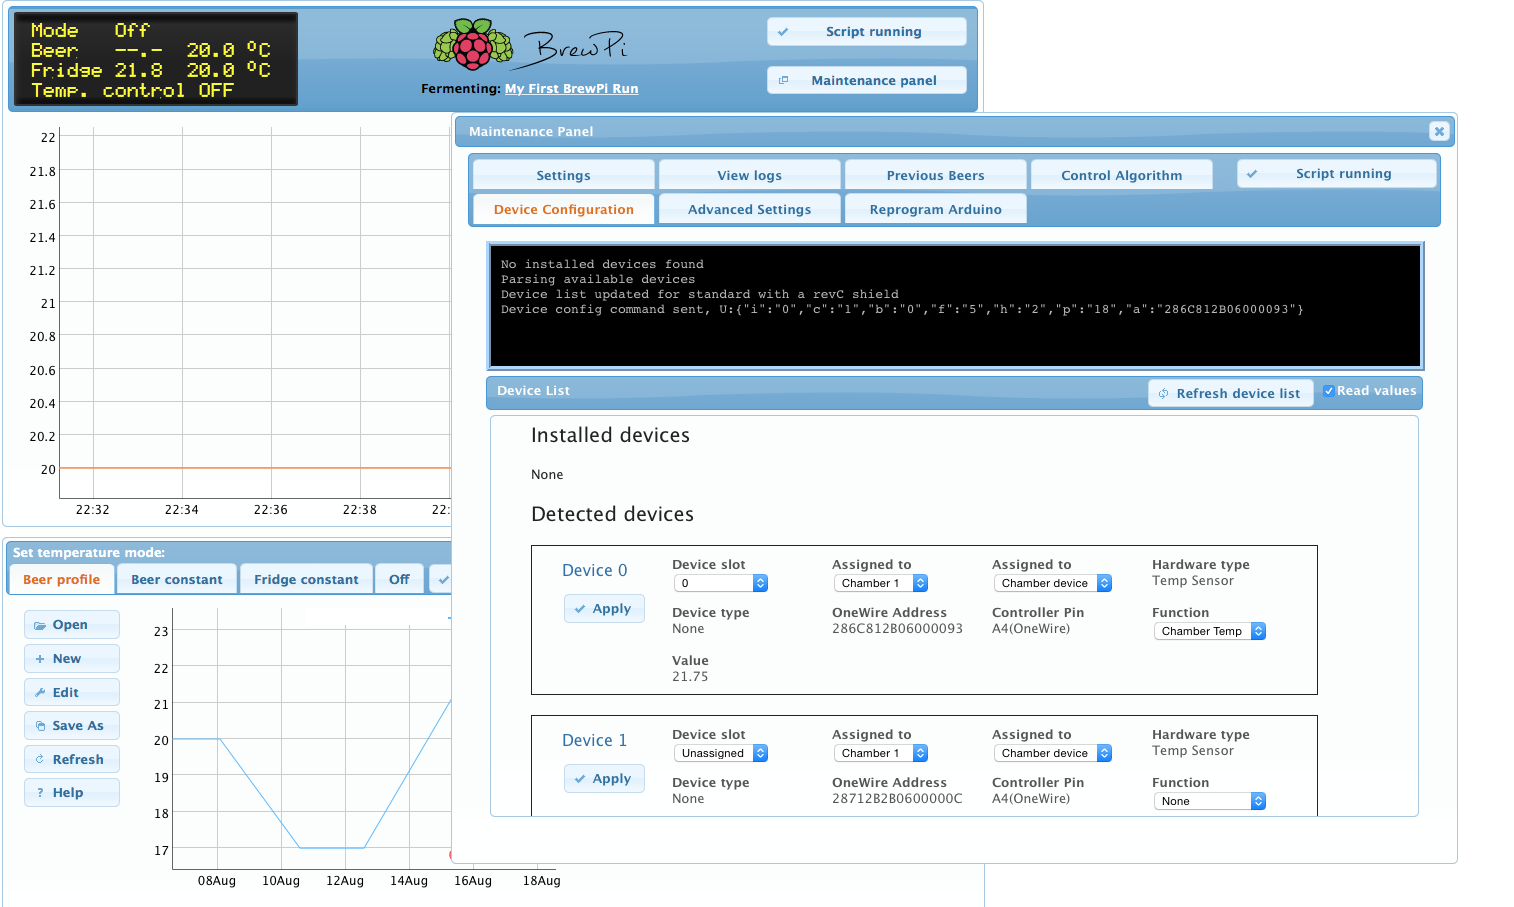The width and height of the screenshot is (1514, 907).
Task: Click the disk icon on Save As button
Action: coord(40,726)
